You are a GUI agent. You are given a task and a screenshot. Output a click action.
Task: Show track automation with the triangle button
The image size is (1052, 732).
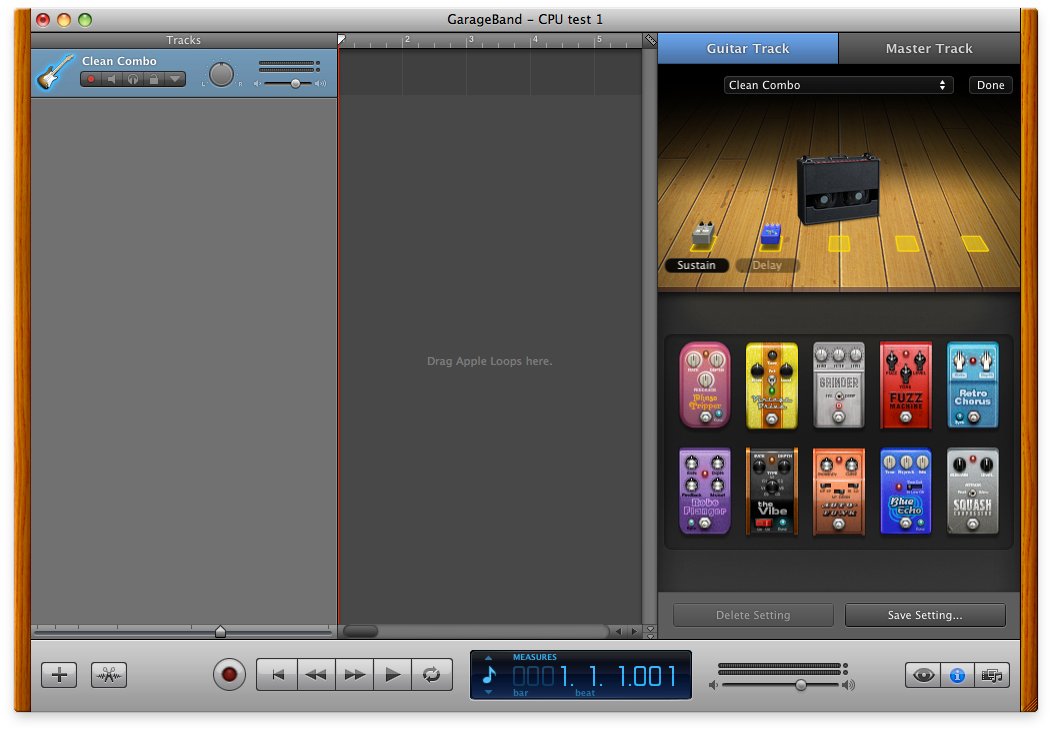(x=175, y=79)
